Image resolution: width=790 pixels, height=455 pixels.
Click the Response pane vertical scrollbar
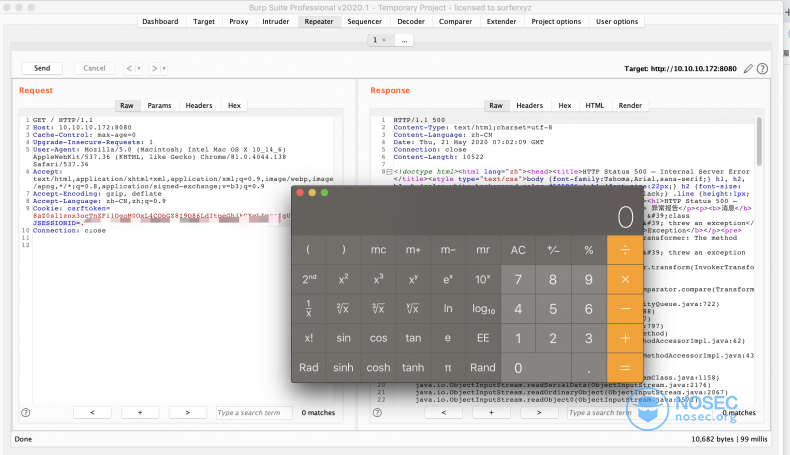click(x=759, y=142)
